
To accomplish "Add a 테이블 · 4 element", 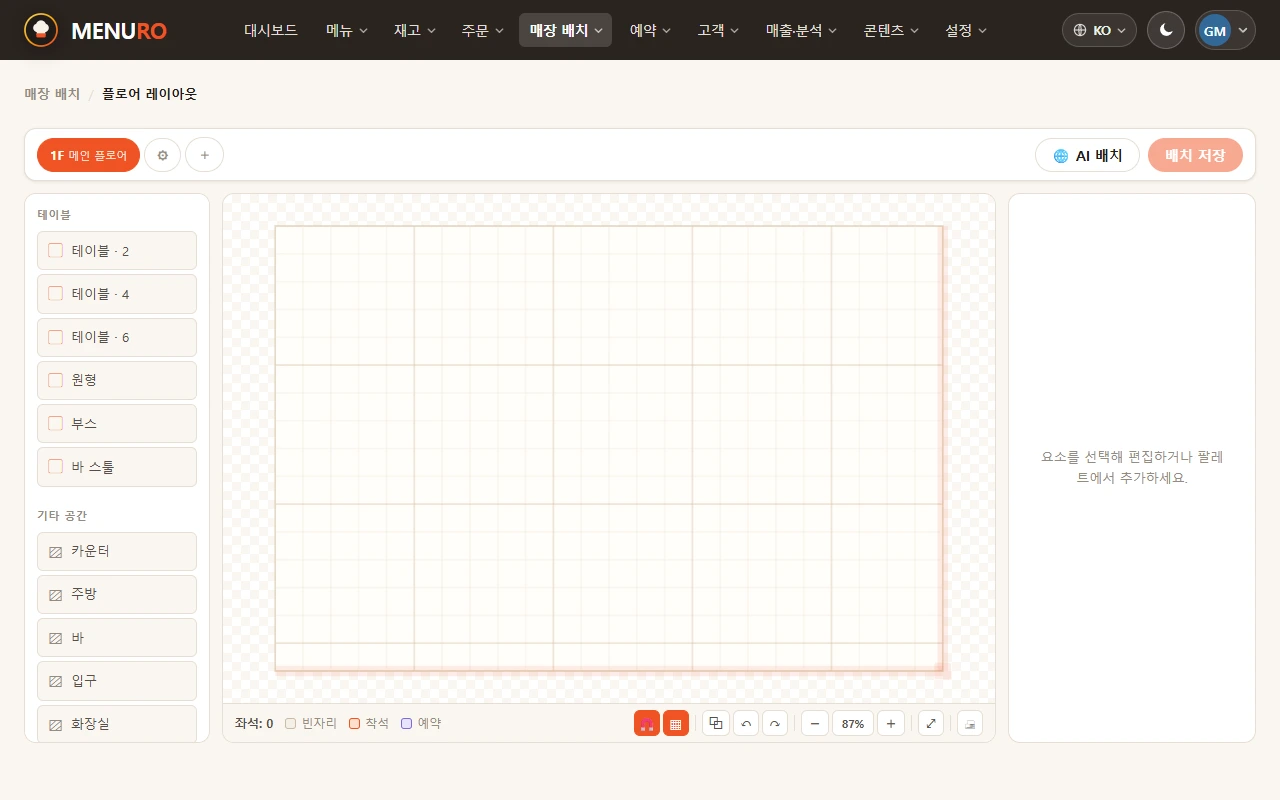I will click(x=117, y=294).
